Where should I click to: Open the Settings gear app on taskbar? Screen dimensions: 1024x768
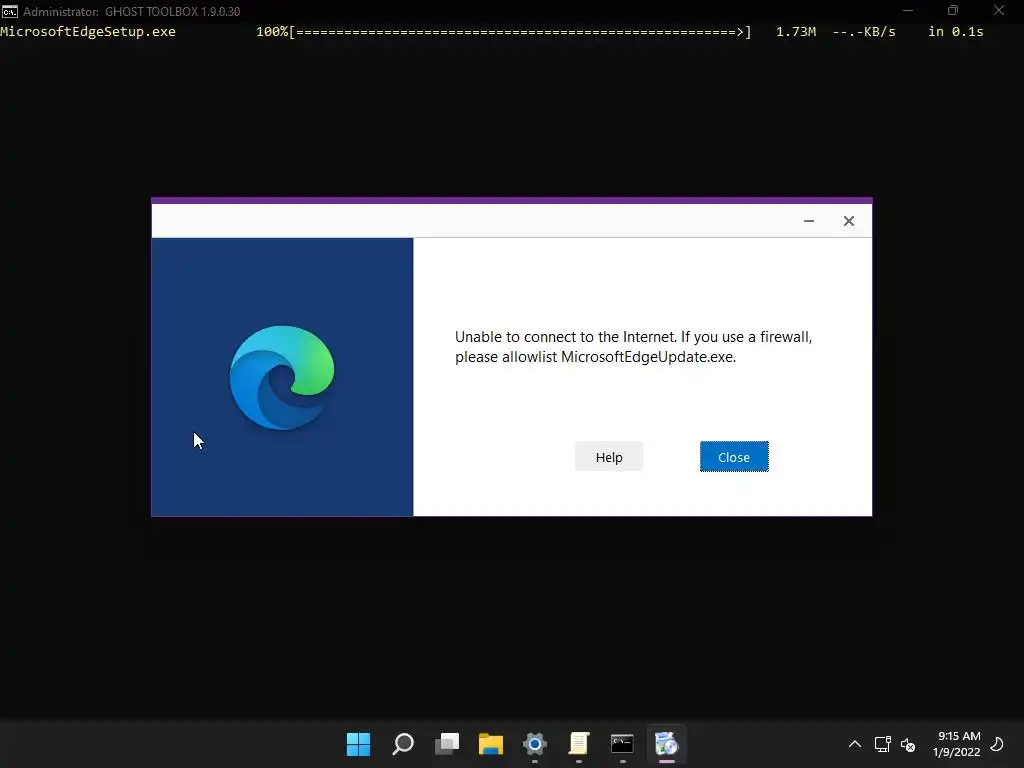tap(534, 744)
